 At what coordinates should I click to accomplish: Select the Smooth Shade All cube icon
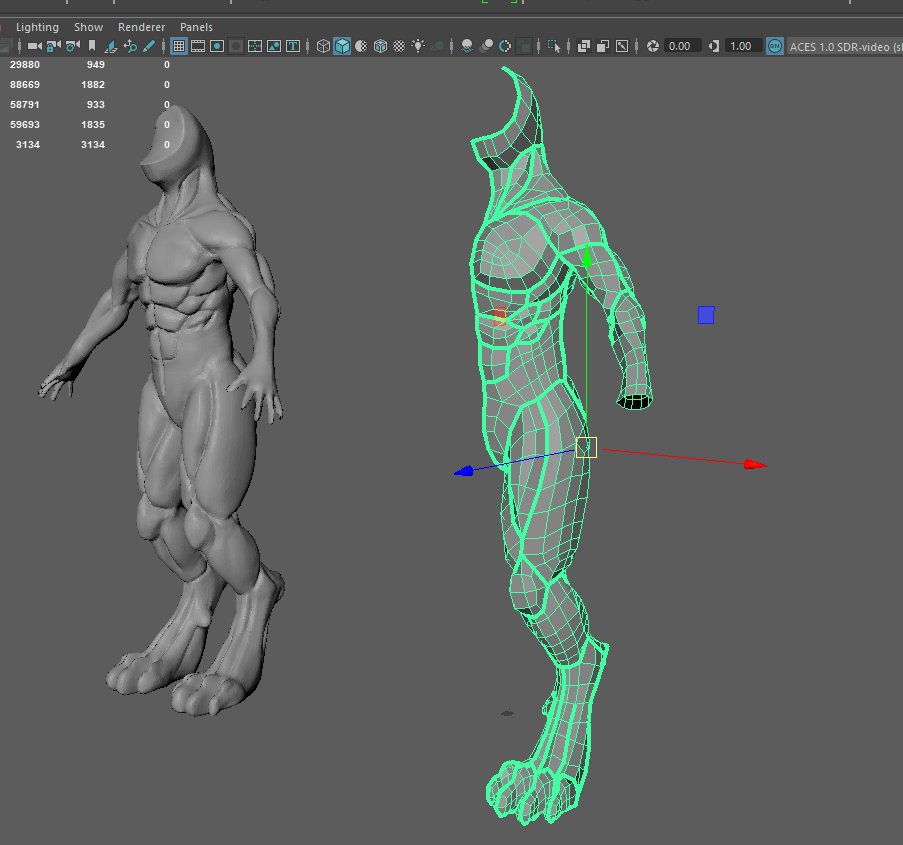tap(342, 46)
